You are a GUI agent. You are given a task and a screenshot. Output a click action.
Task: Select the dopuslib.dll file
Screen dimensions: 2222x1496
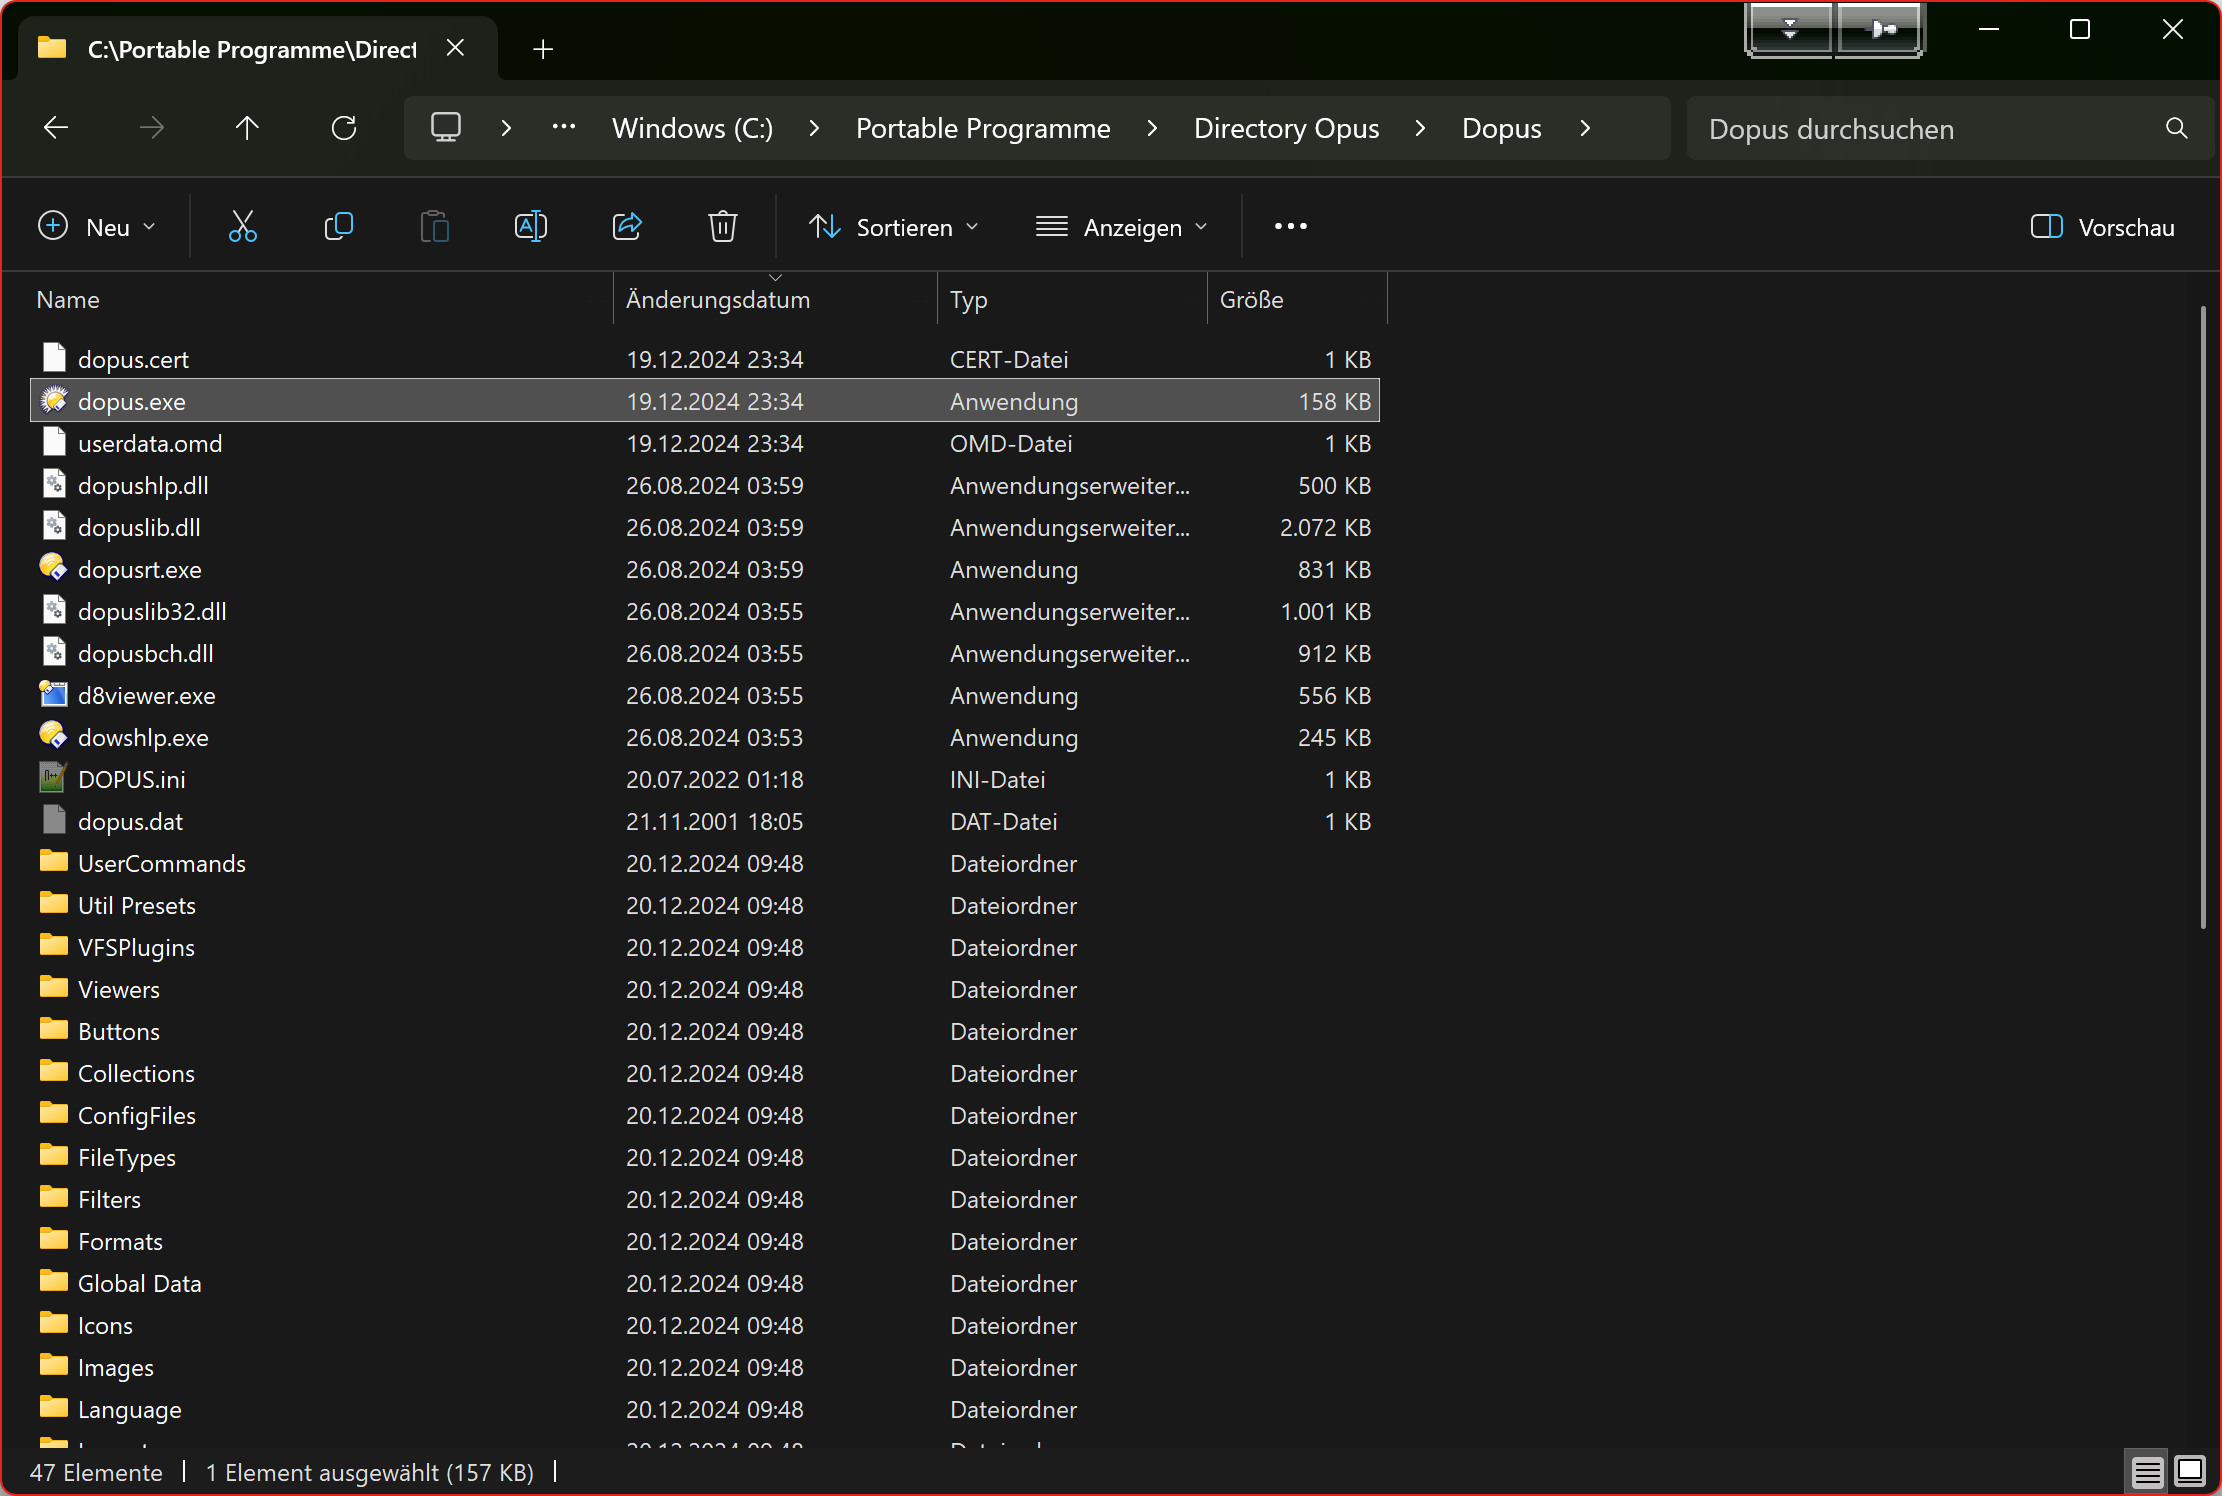(705, 527)
